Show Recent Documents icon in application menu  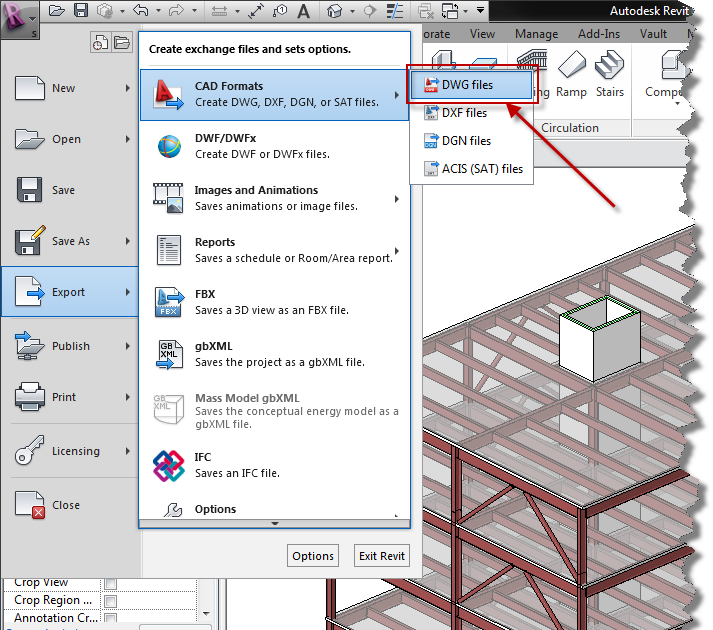pos(100,43)
